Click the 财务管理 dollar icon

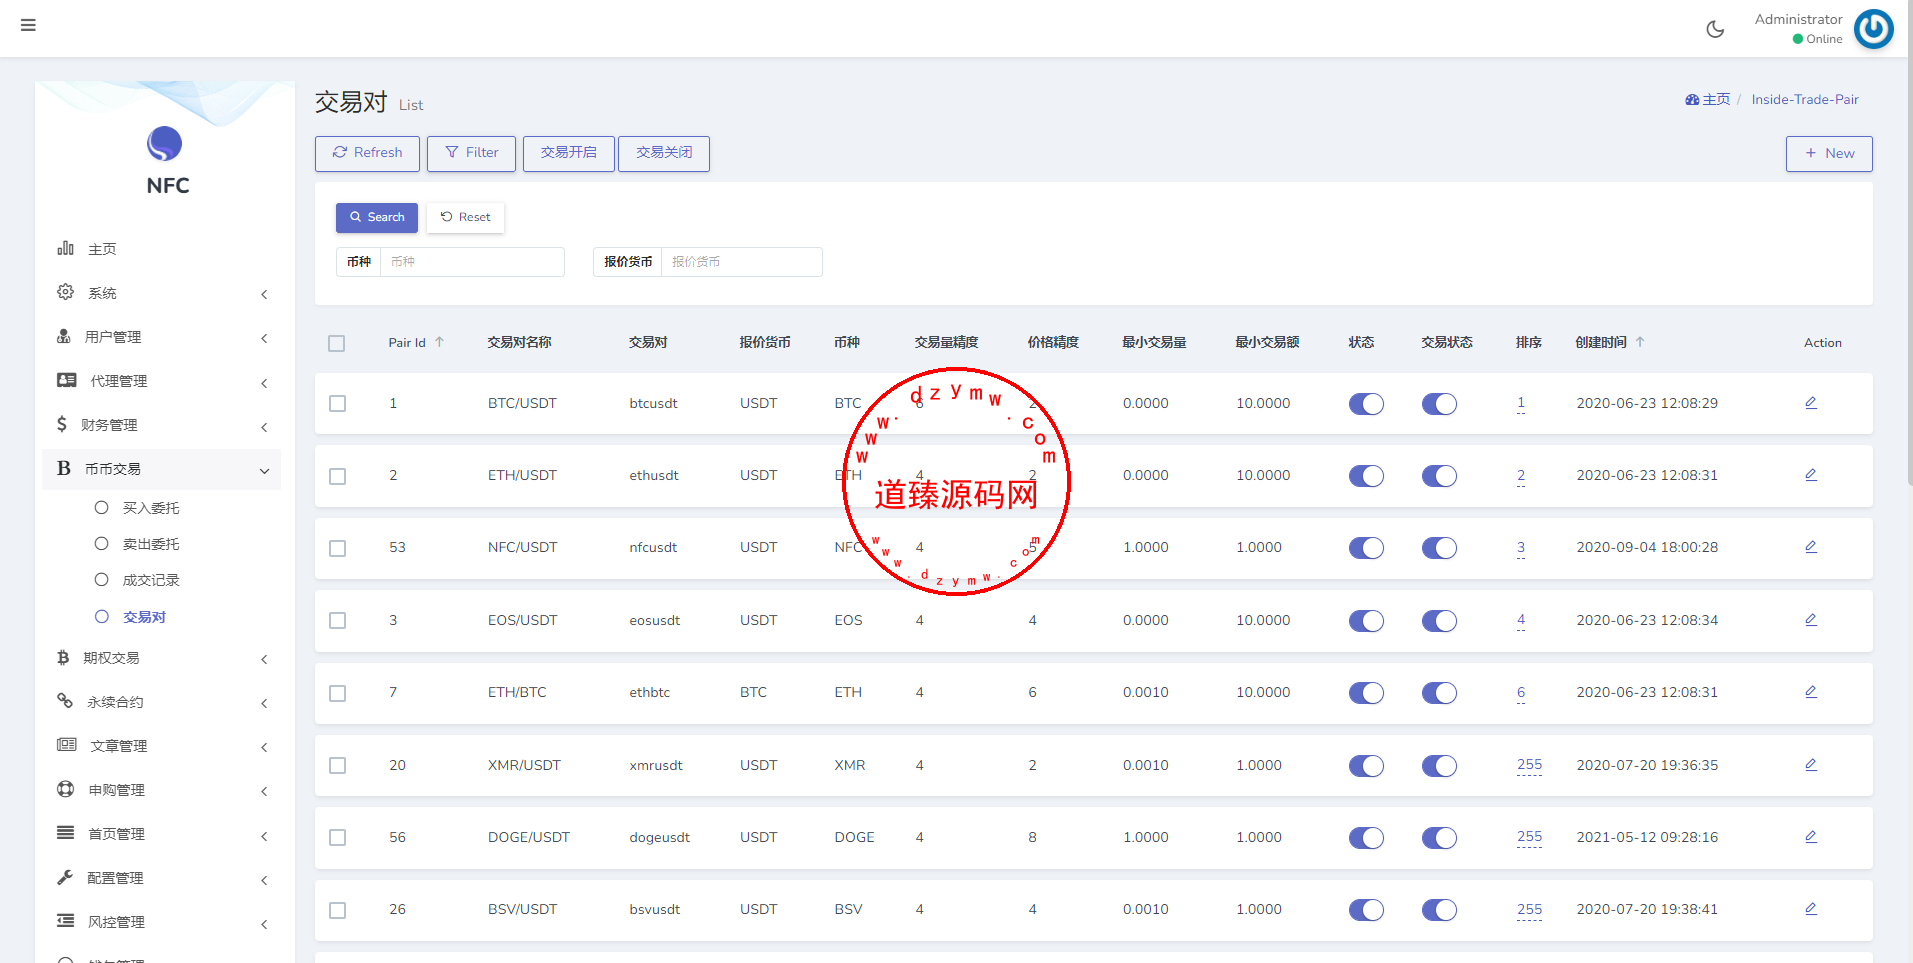(x=62, y=424)
